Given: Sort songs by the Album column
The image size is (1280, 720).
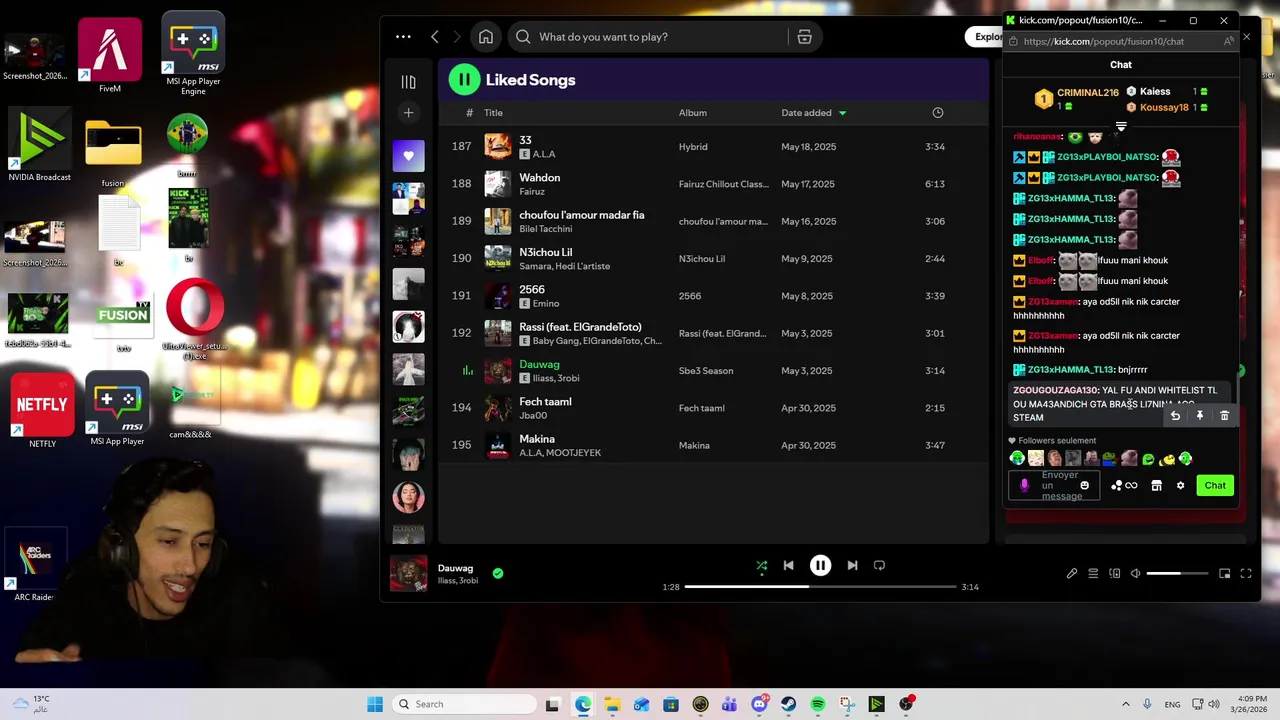Looking at the screenshot, I should 692,113.
